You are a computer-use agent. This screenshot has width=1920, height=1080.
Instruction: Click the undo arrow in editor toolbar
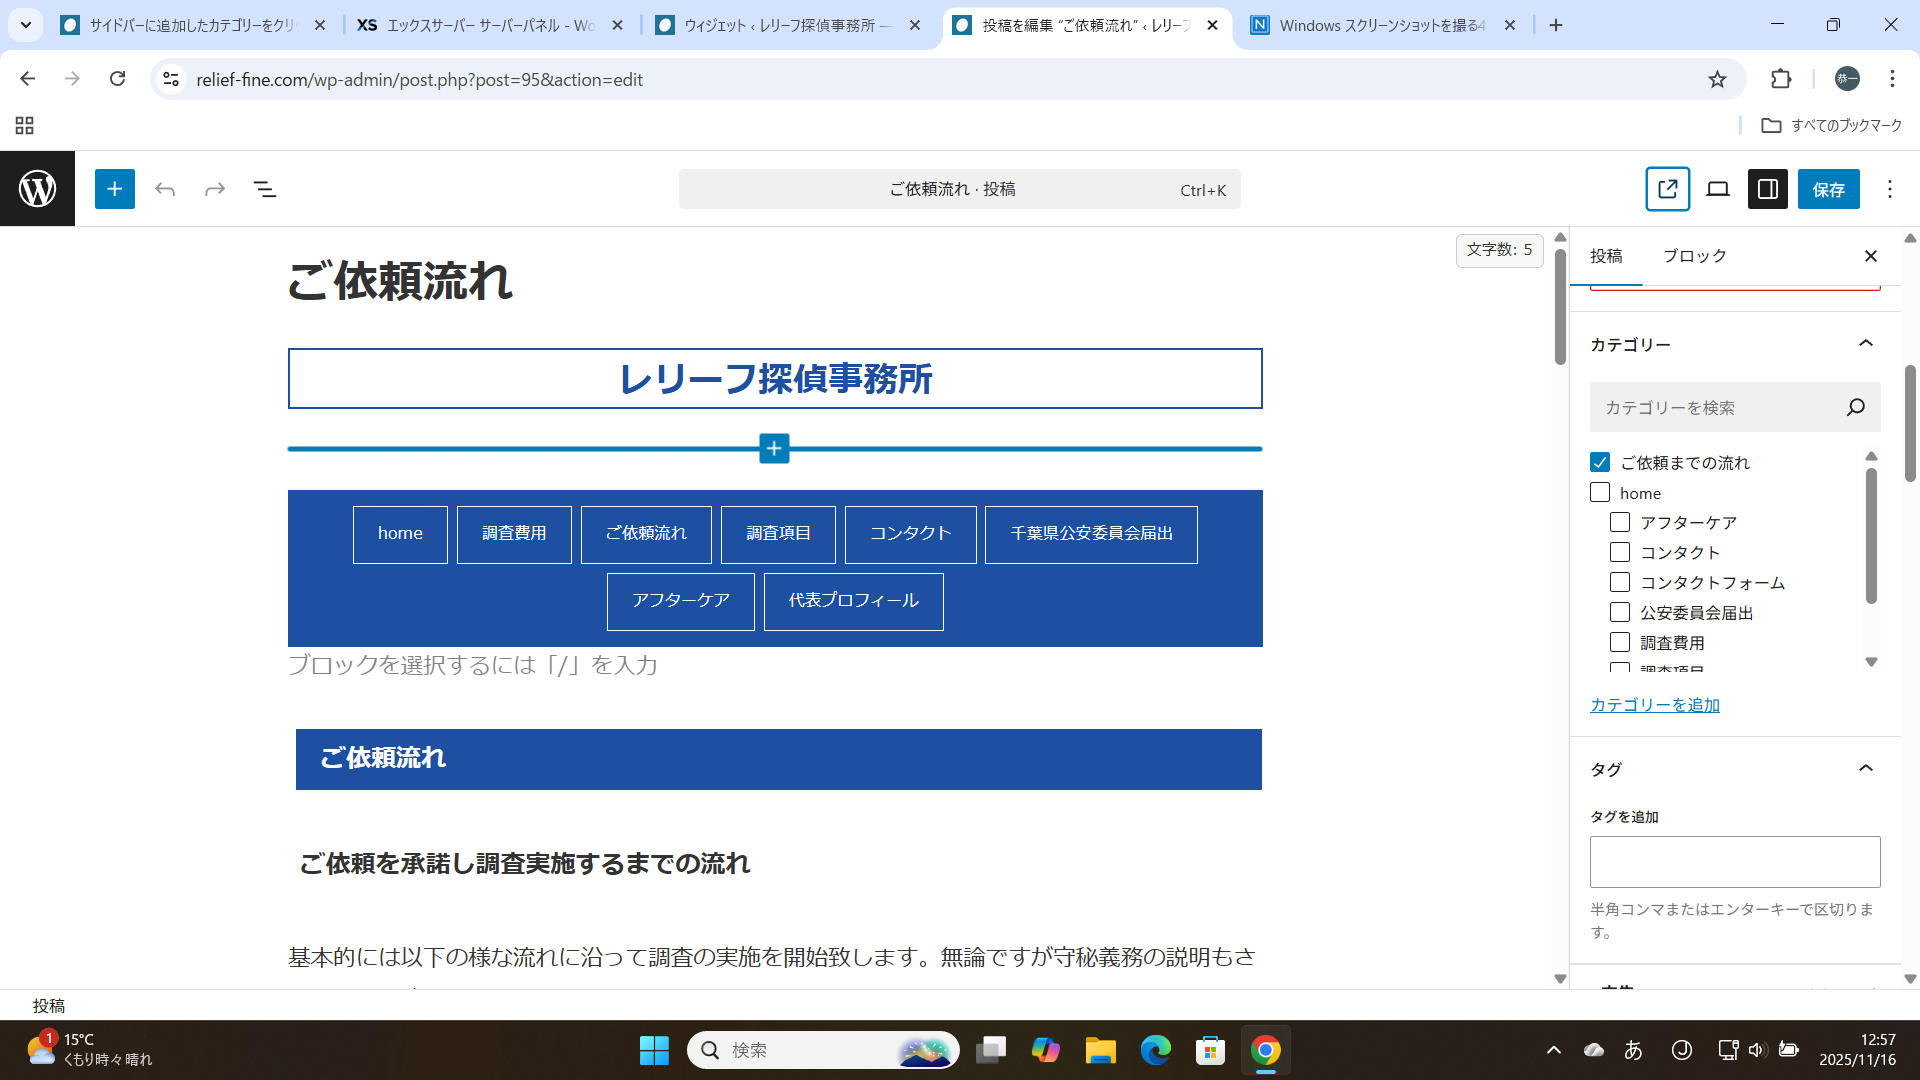point(165,189)
